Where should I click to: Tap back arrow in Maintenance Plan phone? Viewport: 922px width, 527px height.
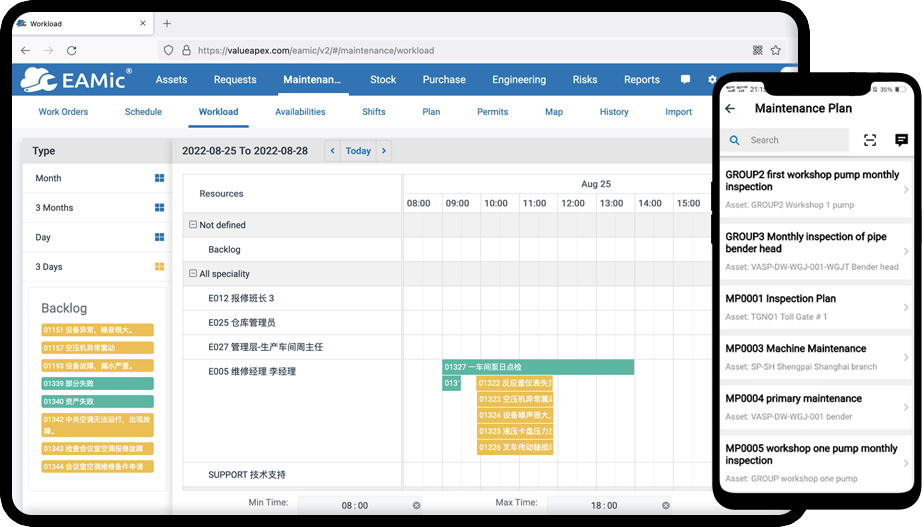tap(730, 109)
